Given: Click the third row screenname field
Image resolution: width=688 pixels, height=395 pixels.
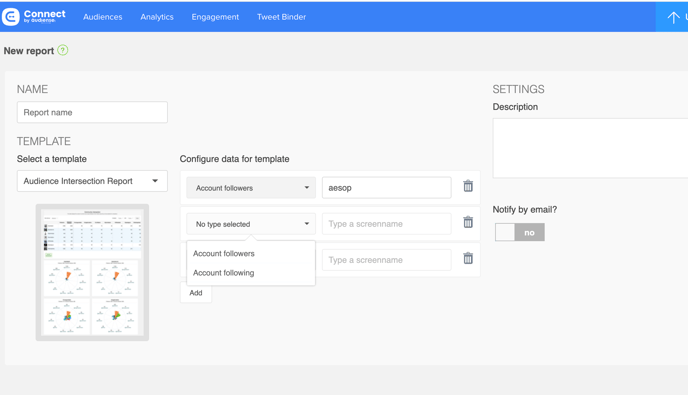Looking at the screenshot, I should pos(387,260).
